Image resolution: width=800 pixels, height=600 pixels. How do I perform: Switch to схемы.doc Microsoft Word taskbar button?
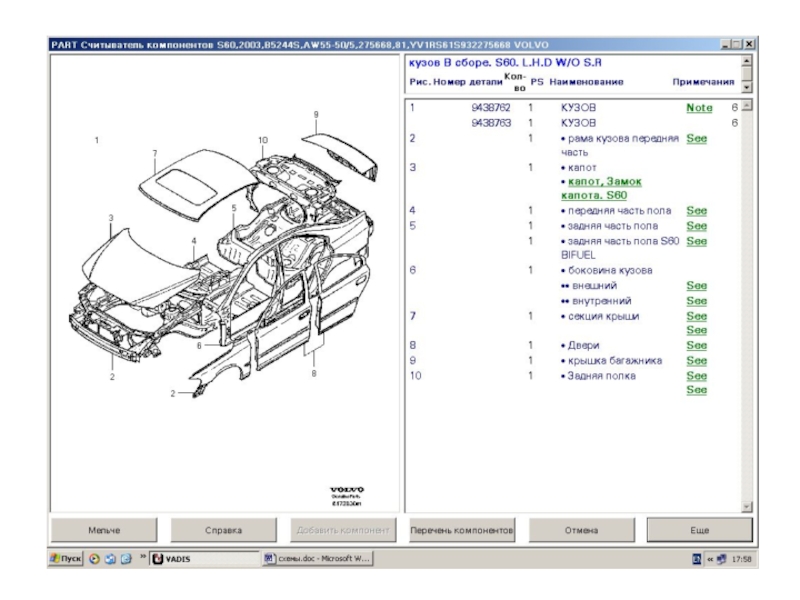coord(318,559)
